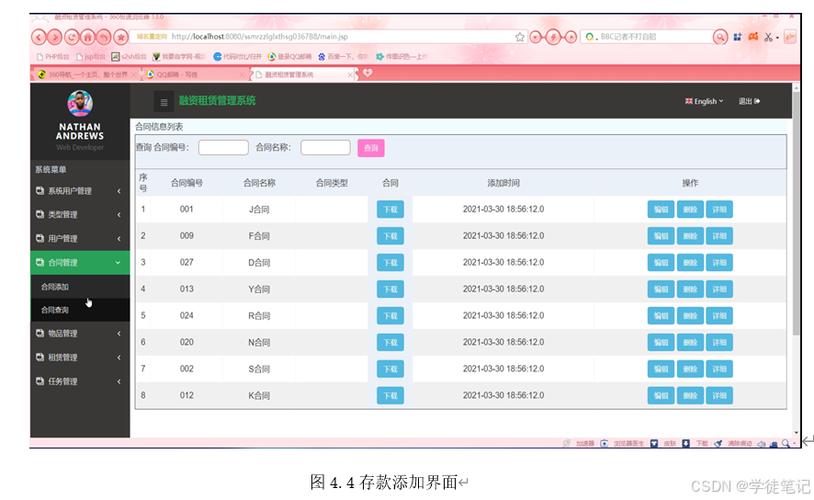Click the pink 查询 search button

371,148
